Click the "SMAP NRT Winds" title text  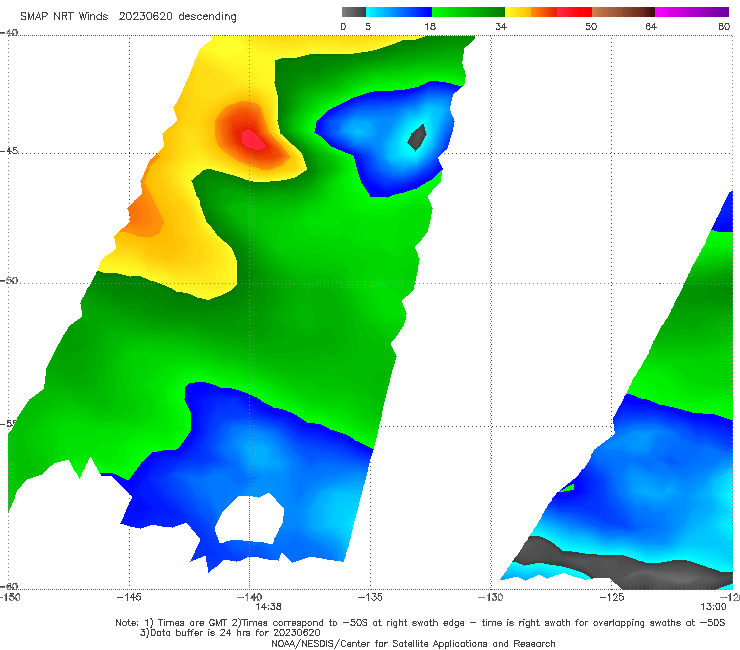tap(64, 17)
